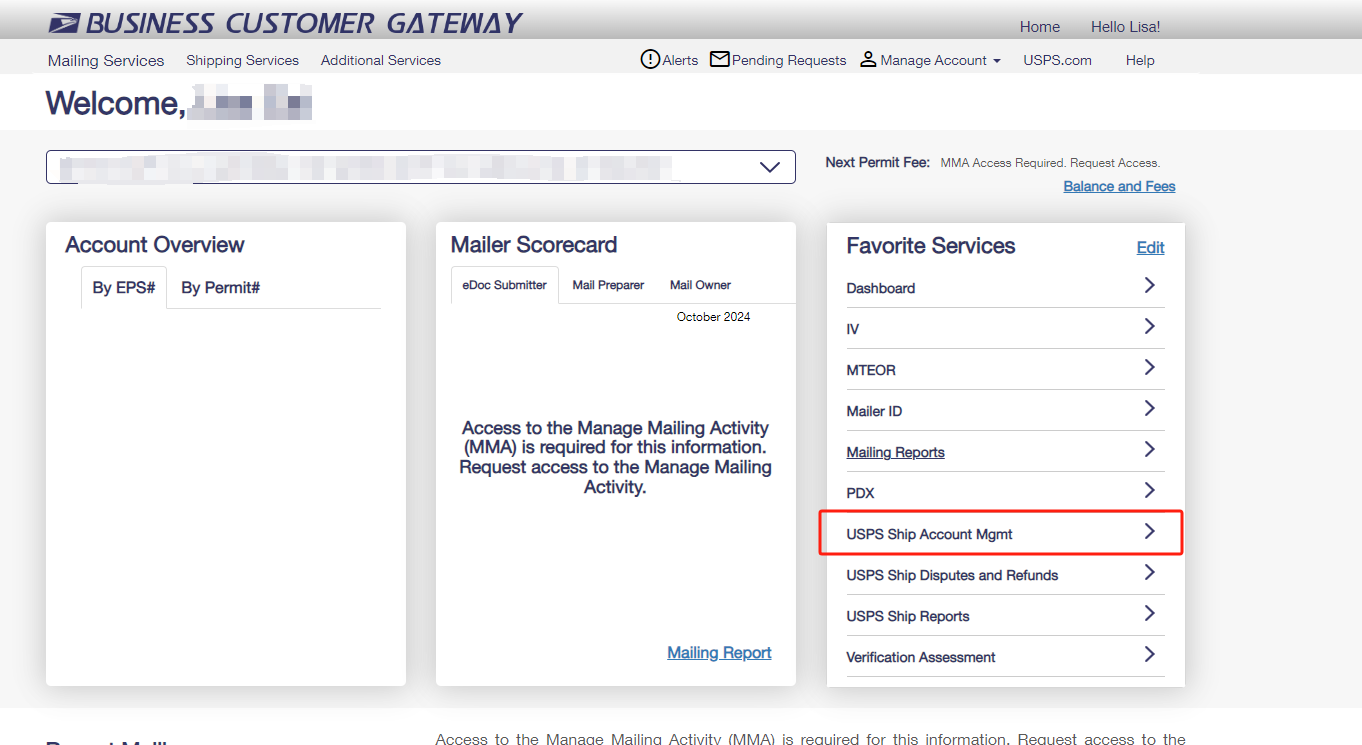This screenshot has height=745, width=1362.
Task: Click the USPS eagle logo
Action: [64, 23]
